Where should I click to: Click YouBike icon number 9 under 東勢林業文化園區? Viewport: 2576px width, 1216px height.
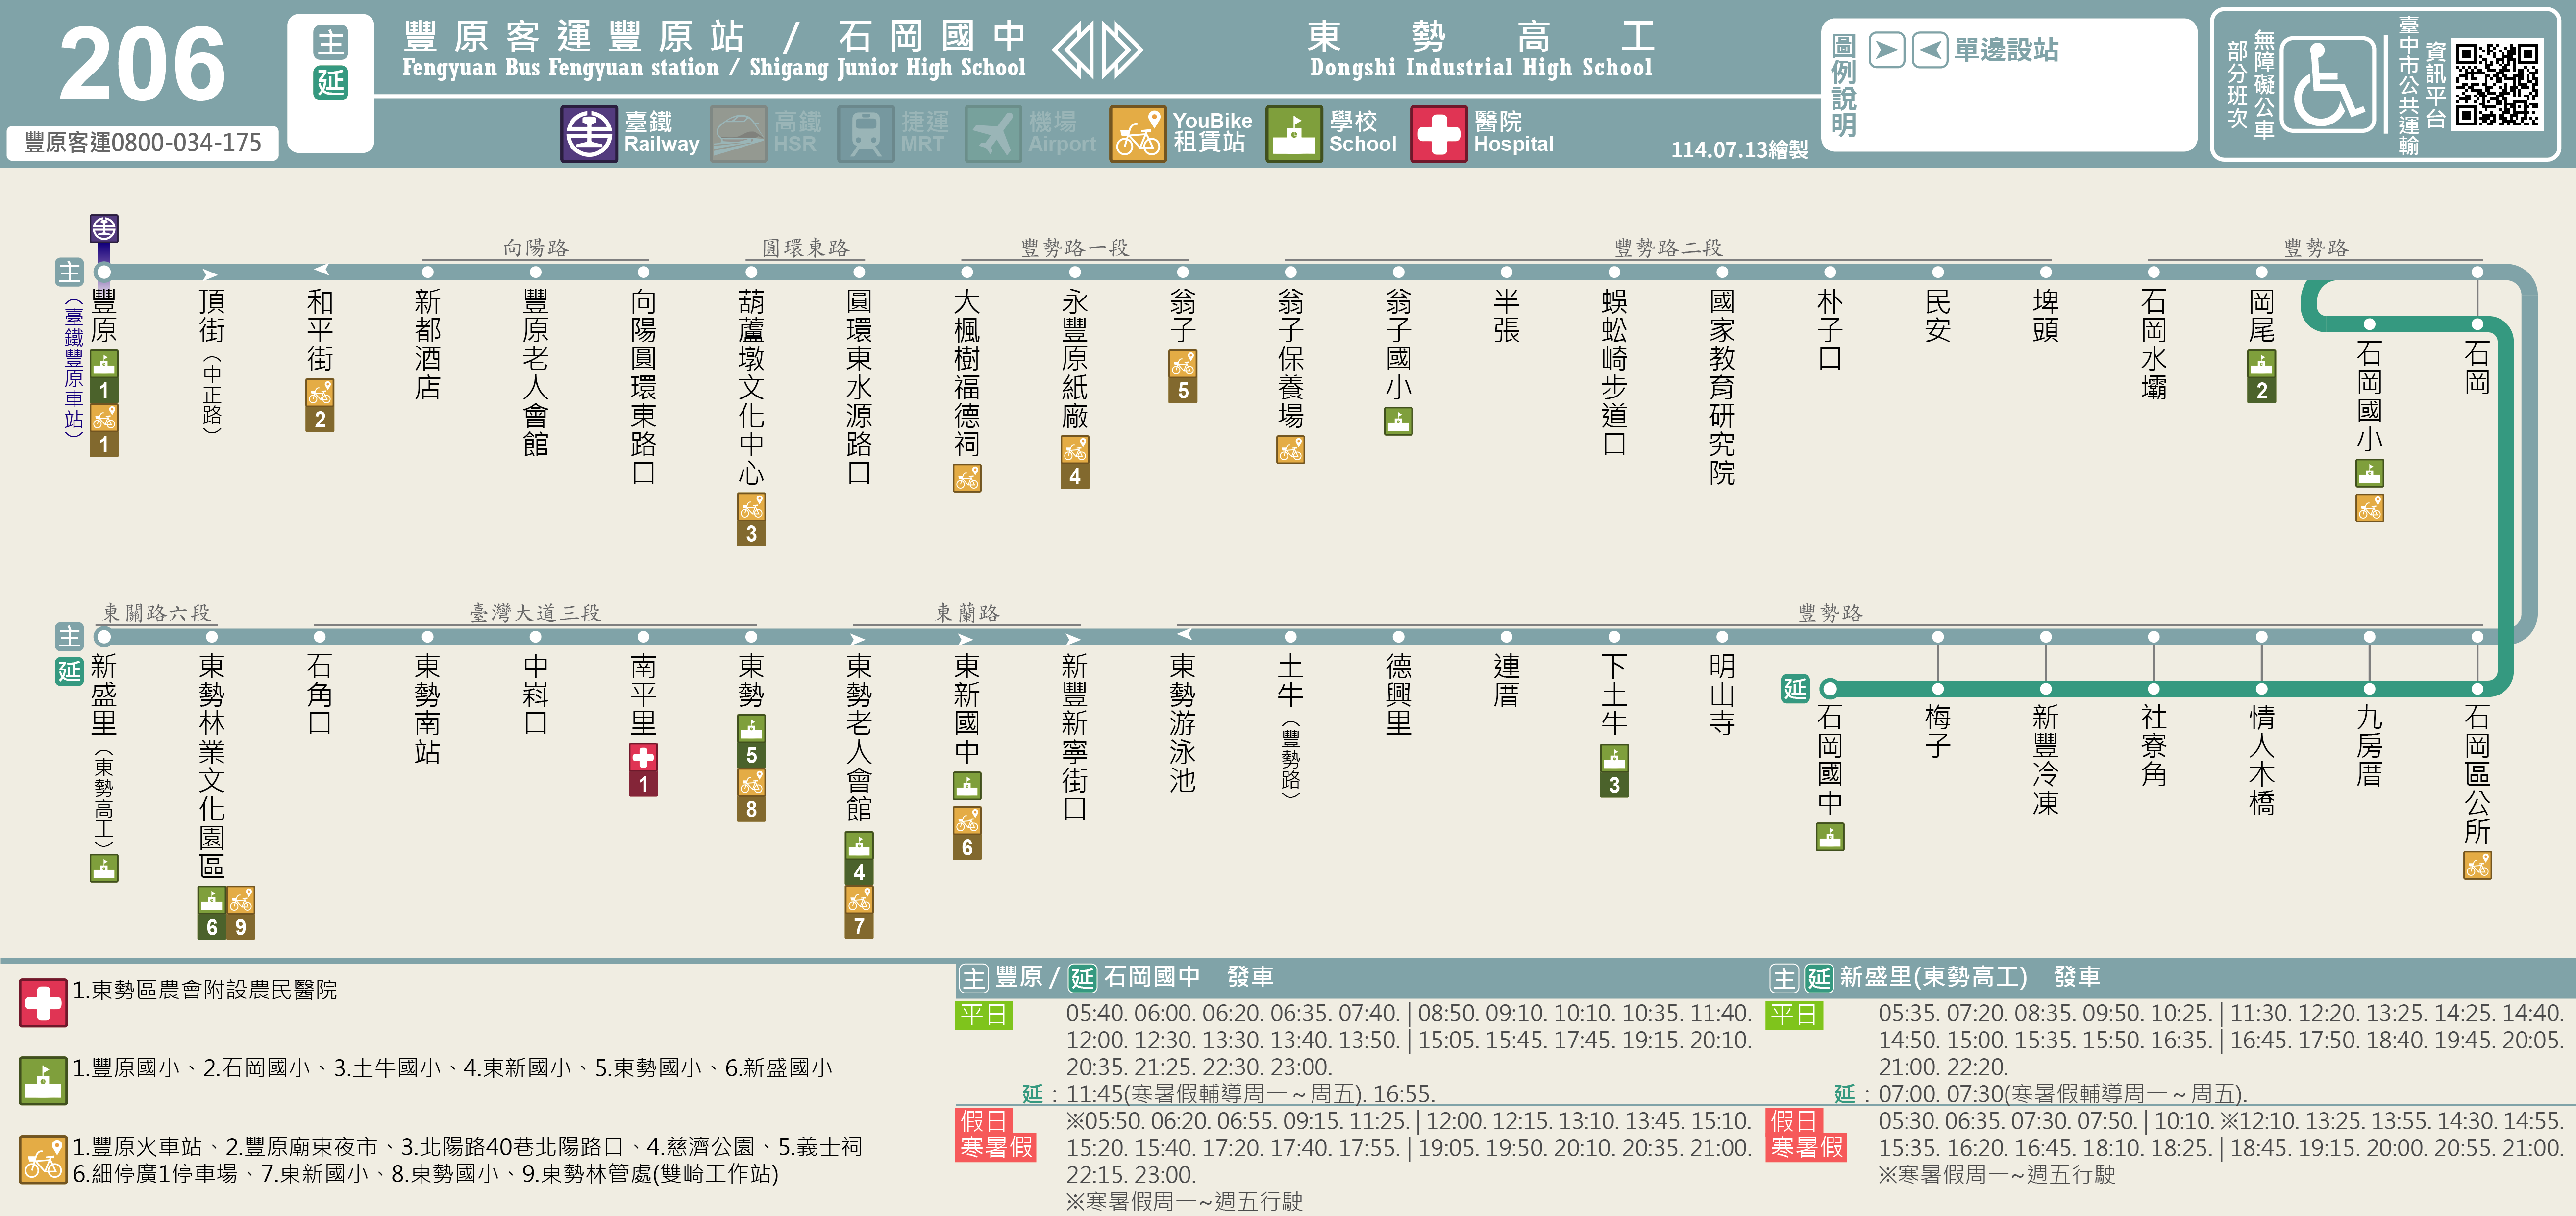coord(241,913)
